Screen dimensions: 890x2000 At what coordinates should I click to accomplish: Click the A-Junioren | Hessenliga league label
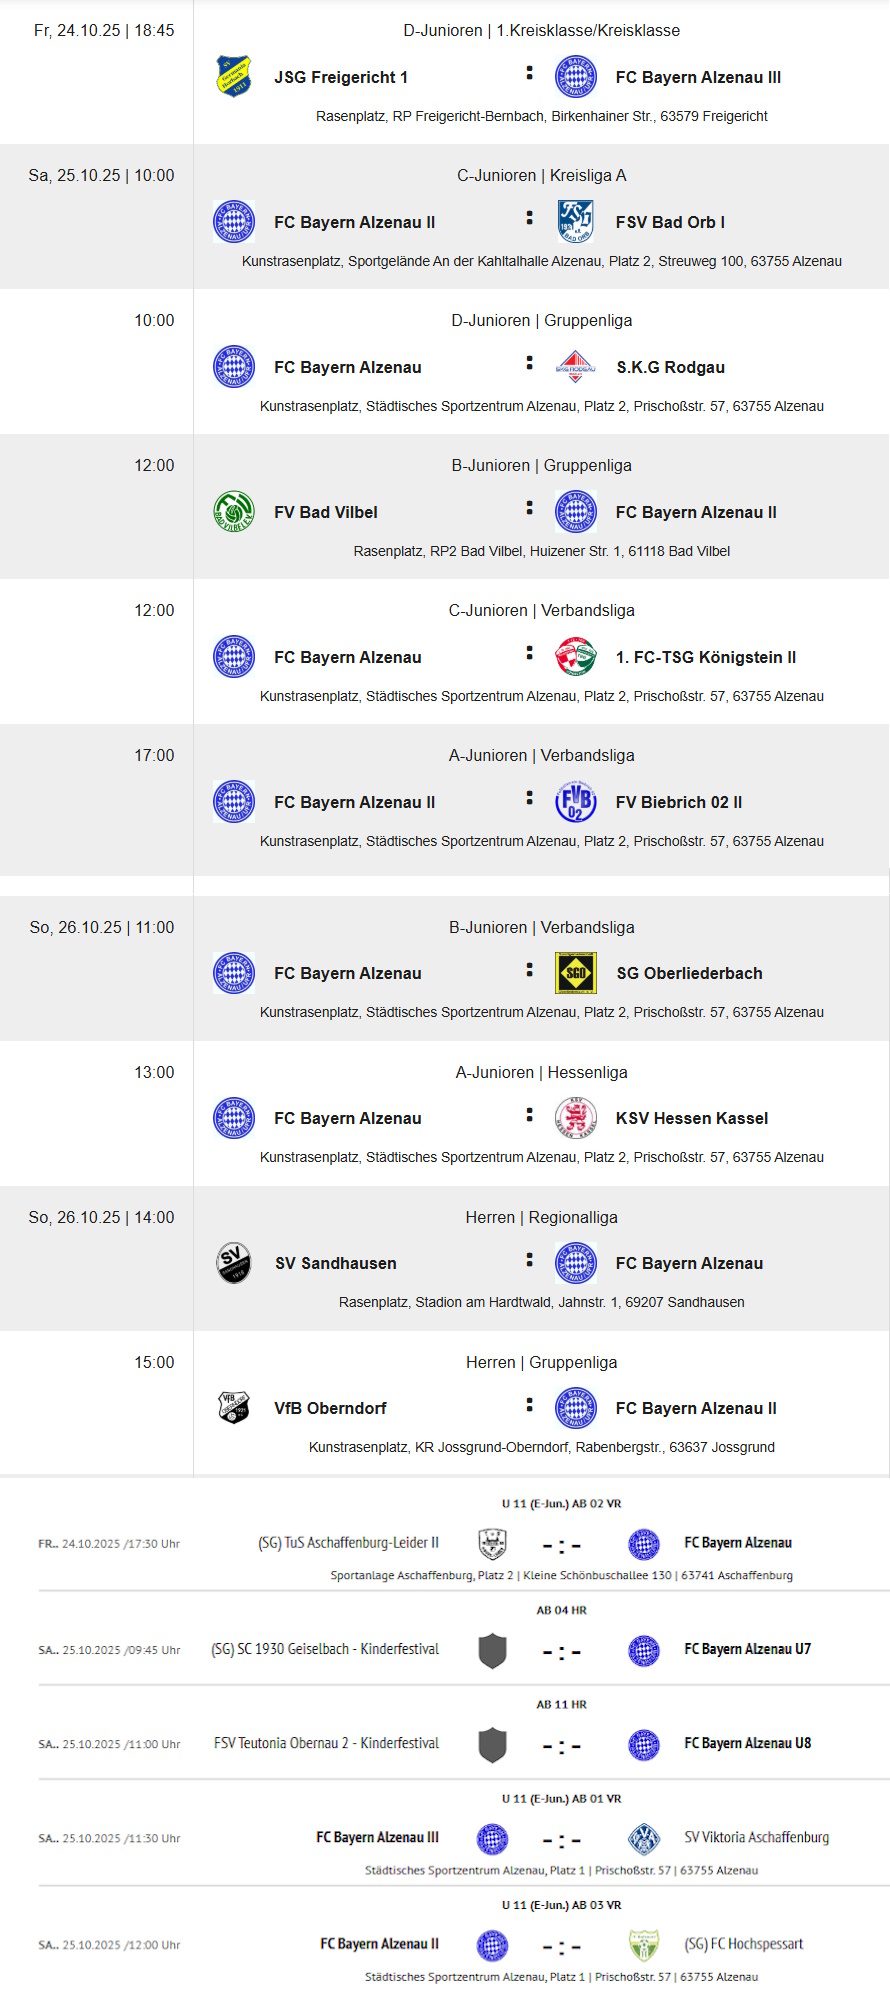[x=541, y=1072]
